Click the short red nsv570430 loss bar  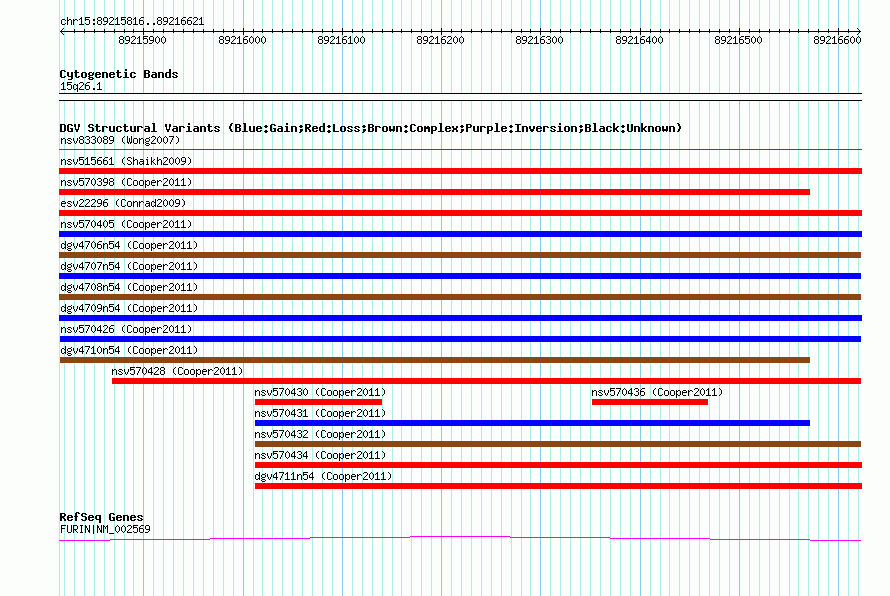coord(318,402)
